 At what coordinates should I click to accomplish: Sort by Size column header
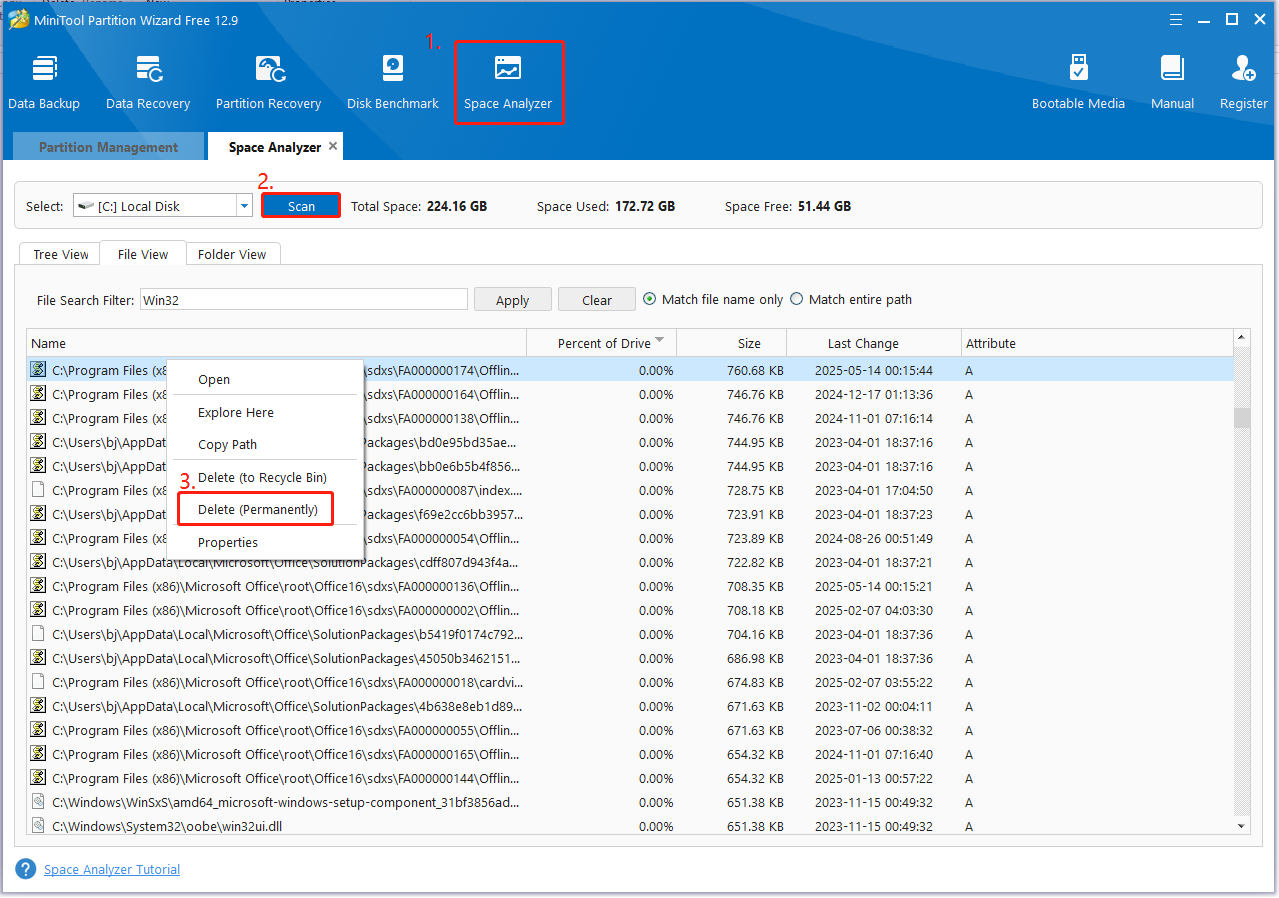click(732, 343)
